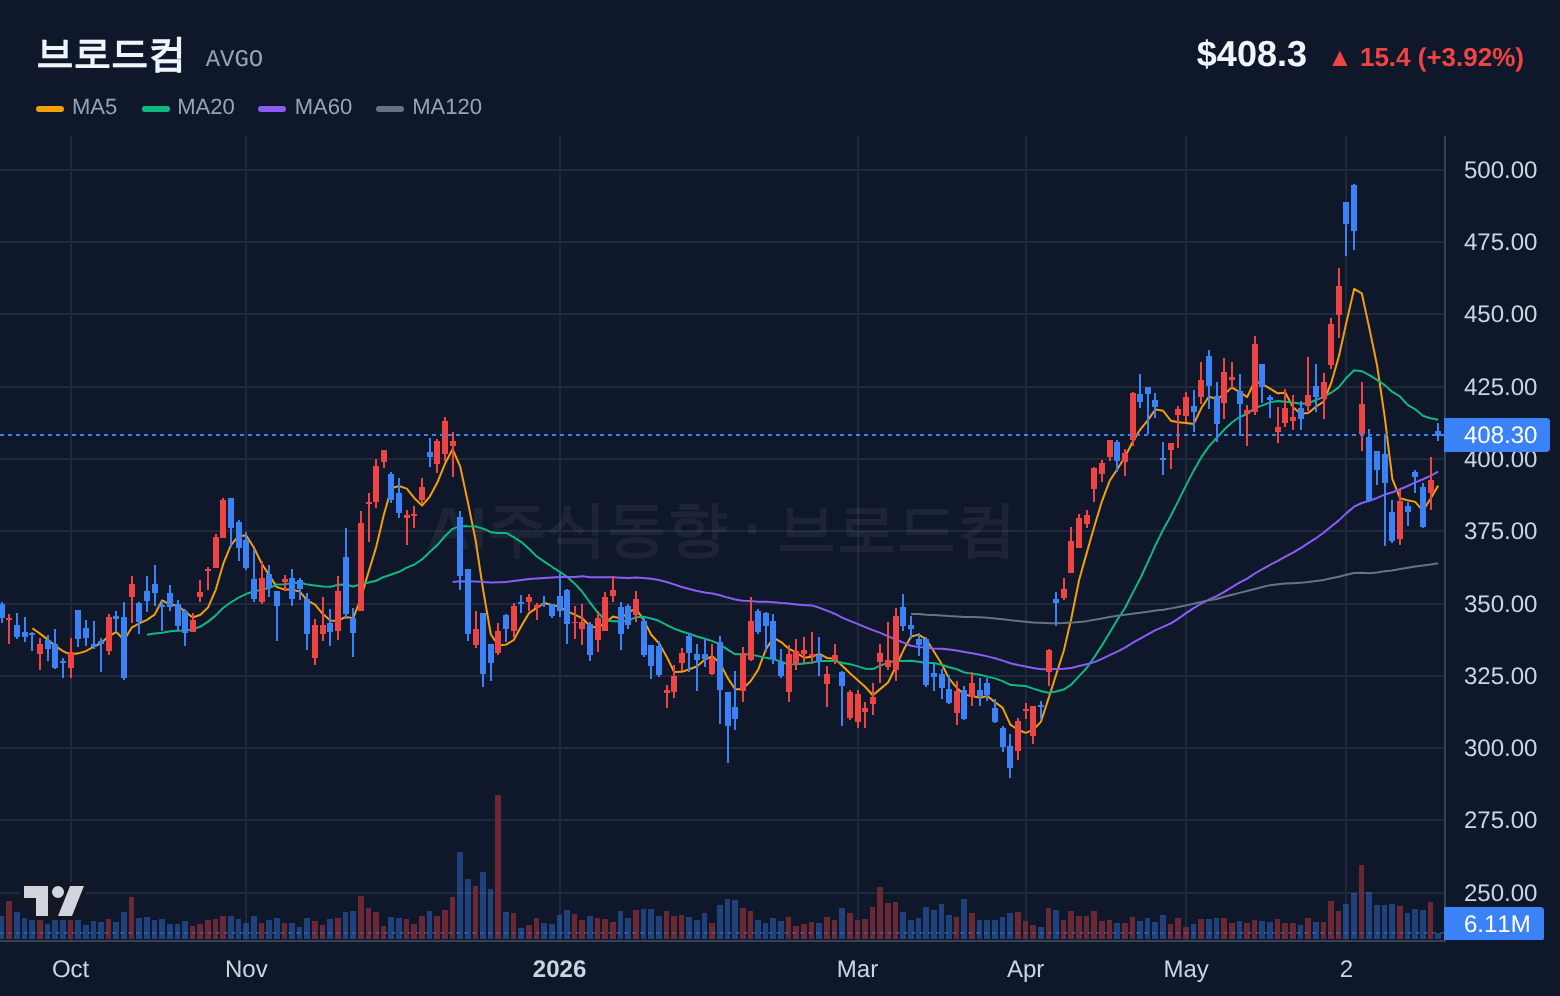Screen dimensions: 1560x996
Task: Click the 300.00 price axis label
Action: click(x=1500, y=748)
